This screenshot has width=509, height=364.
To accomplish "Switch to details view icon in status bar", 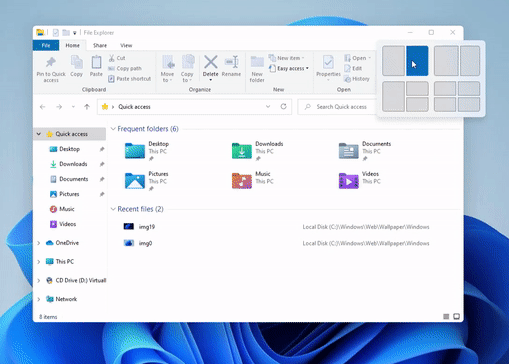I will point(446,316).
